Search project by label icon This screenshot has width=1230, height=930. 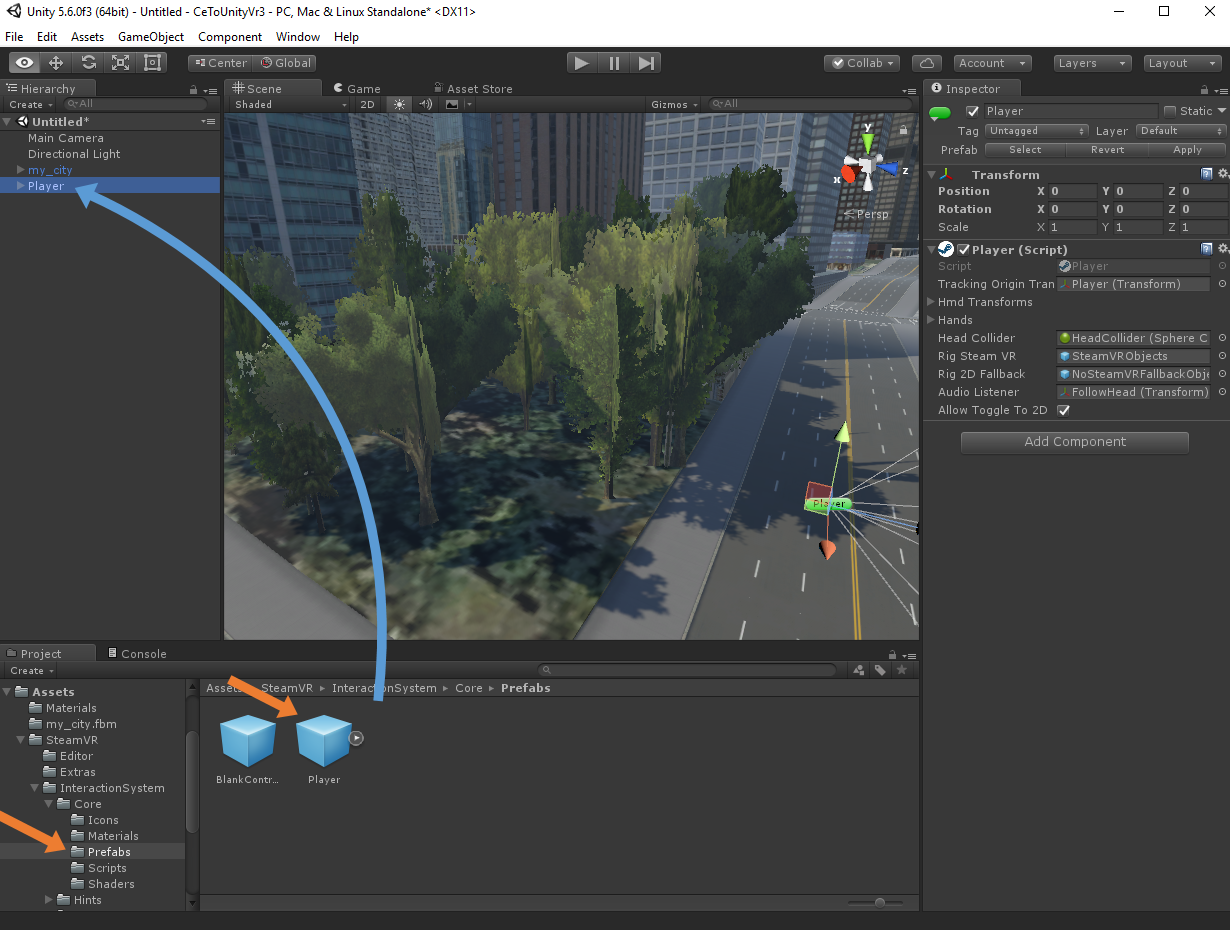880,670
